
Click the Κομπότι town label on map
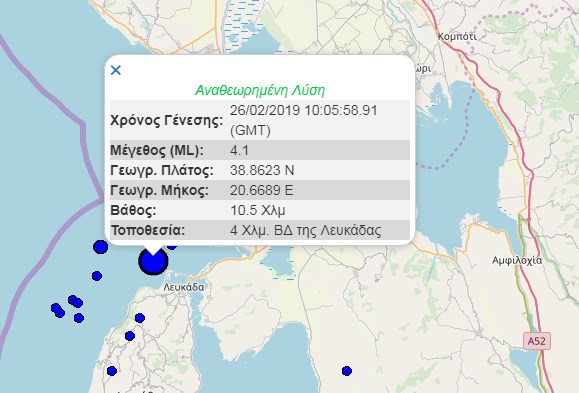457,37
